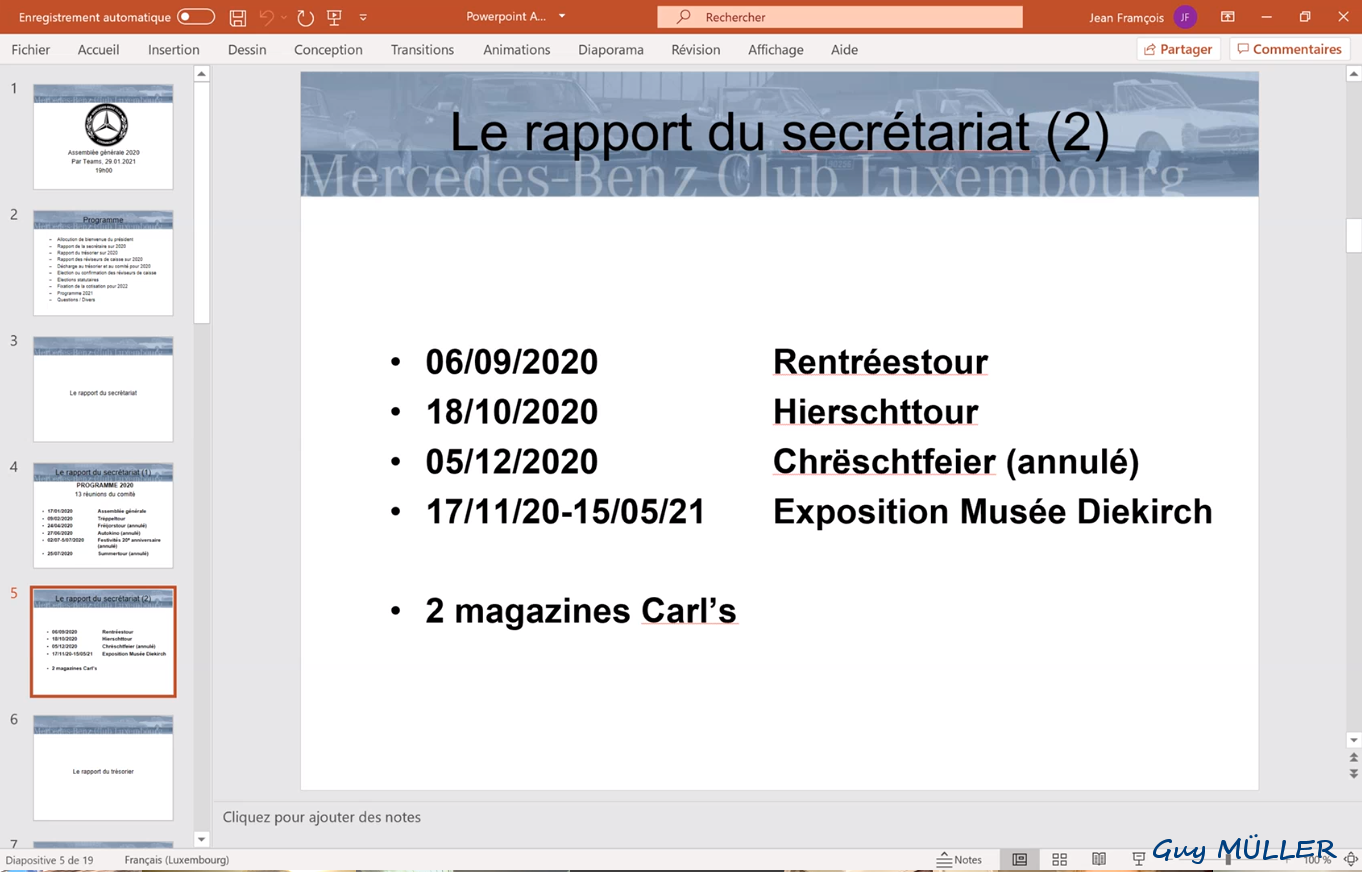Open Slide Sorter view
The width and height of the screenshot is (1362, 872).
(x=1059, y=859)
